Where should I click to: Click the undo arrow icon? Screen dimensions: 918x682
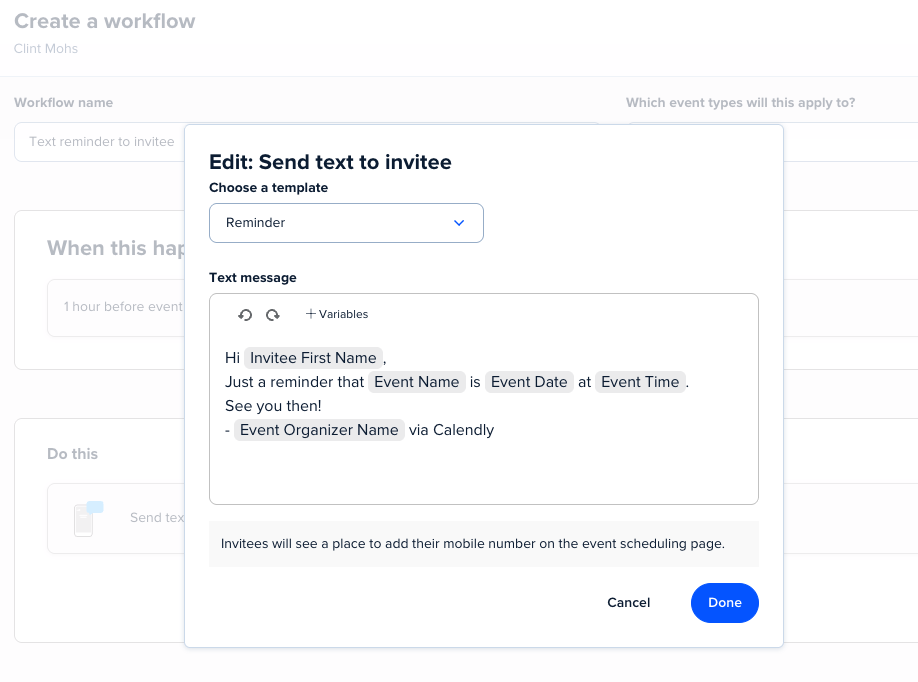point(245,315)
